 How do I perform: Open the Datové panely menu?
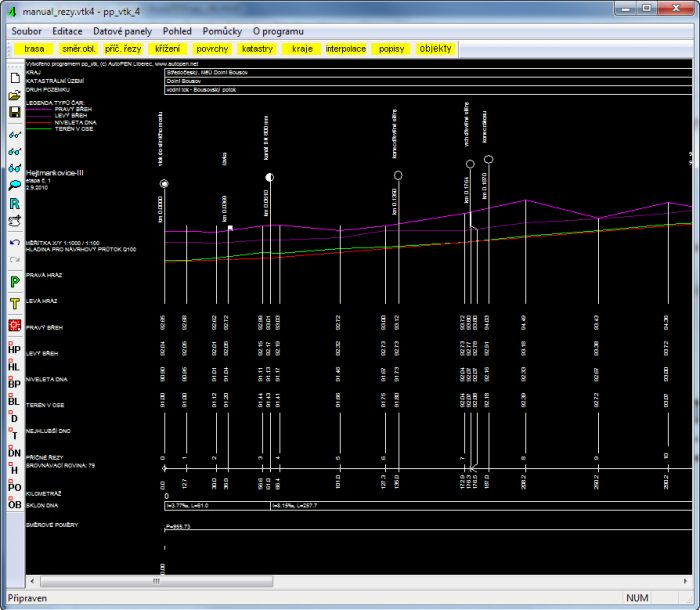point(122,31)
